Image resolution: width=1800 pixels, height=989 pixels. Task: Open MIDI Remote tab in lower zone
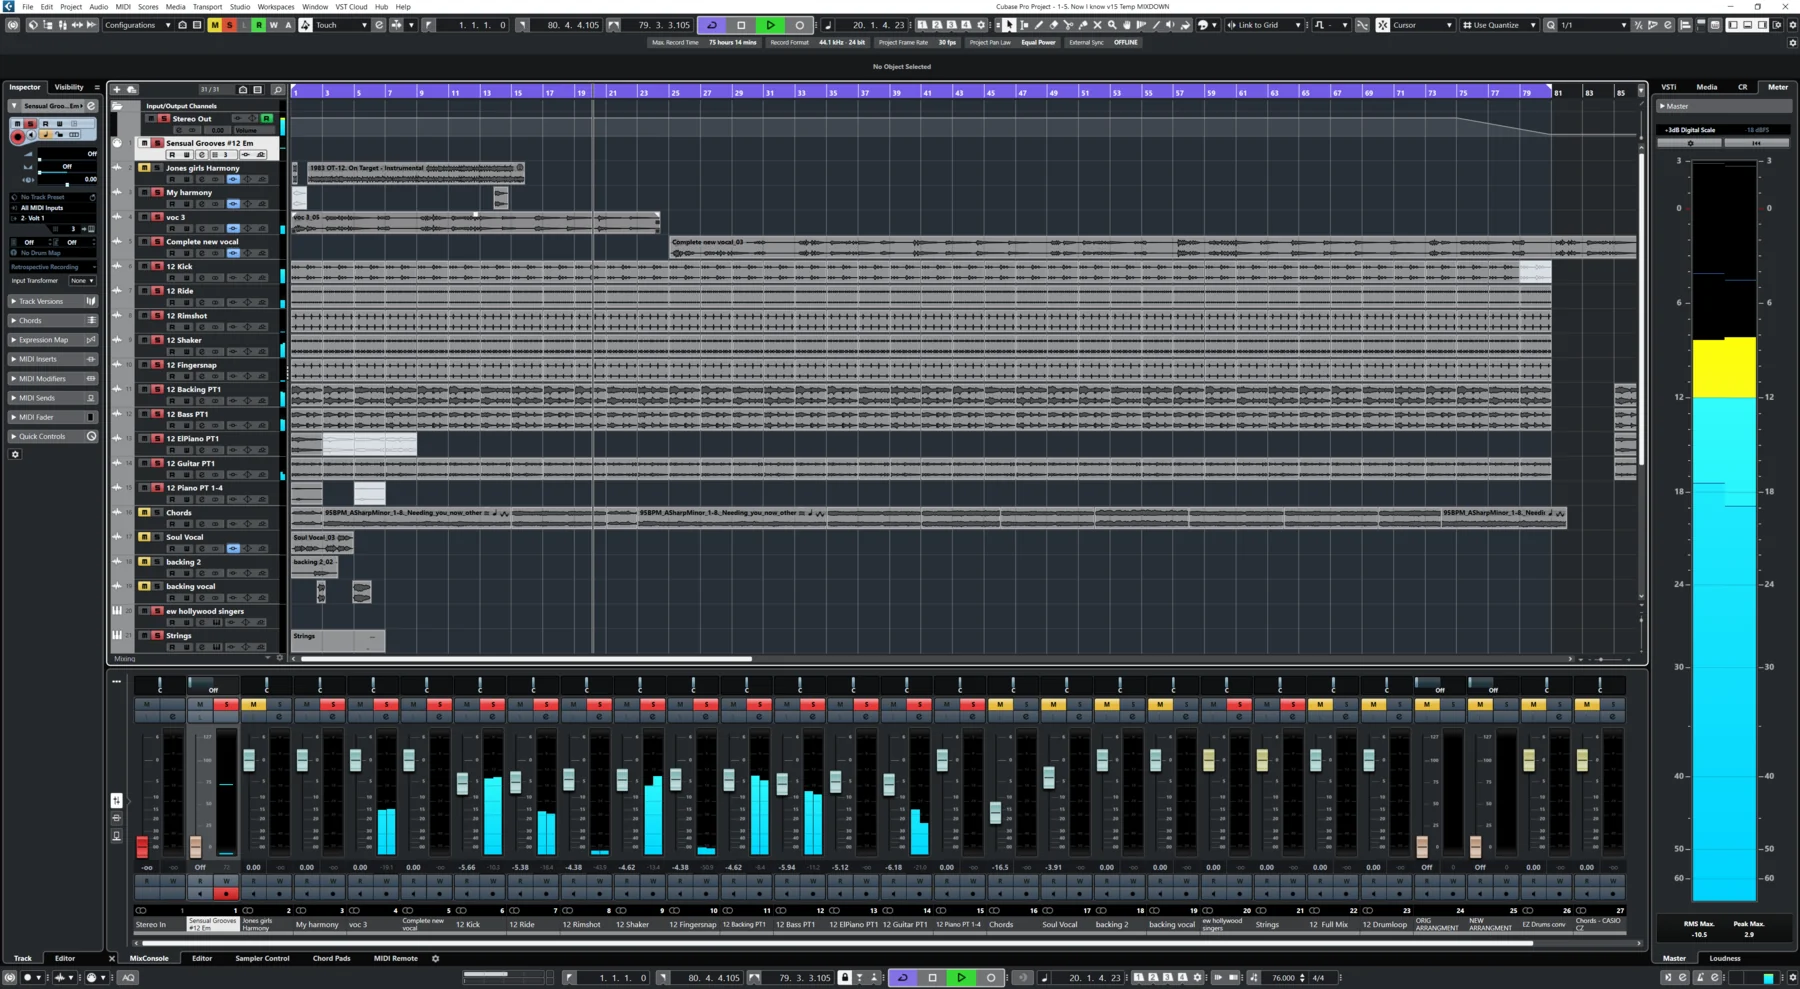pos(396,958)
